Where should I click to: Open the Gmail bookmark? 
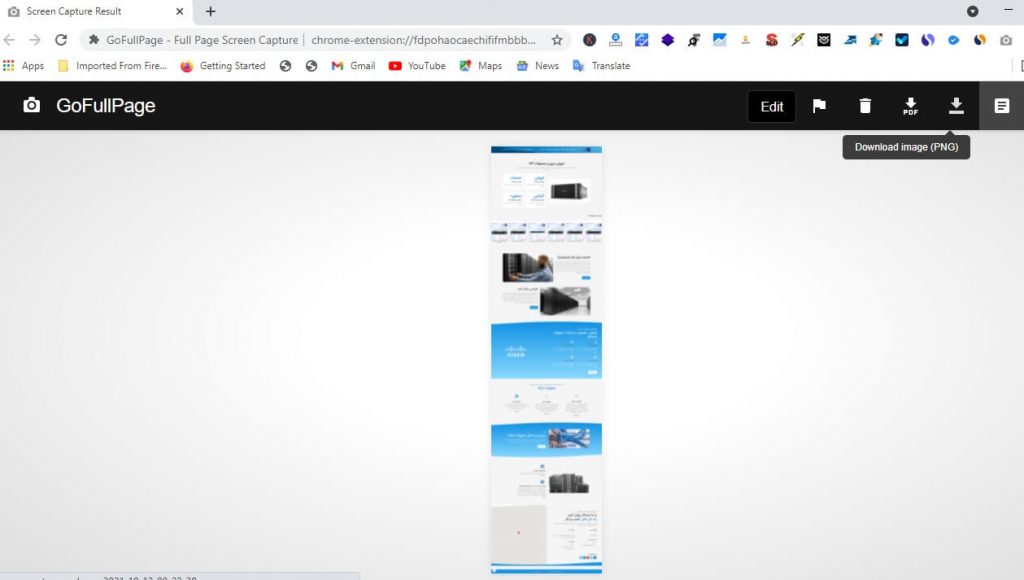tap(353, 65)
